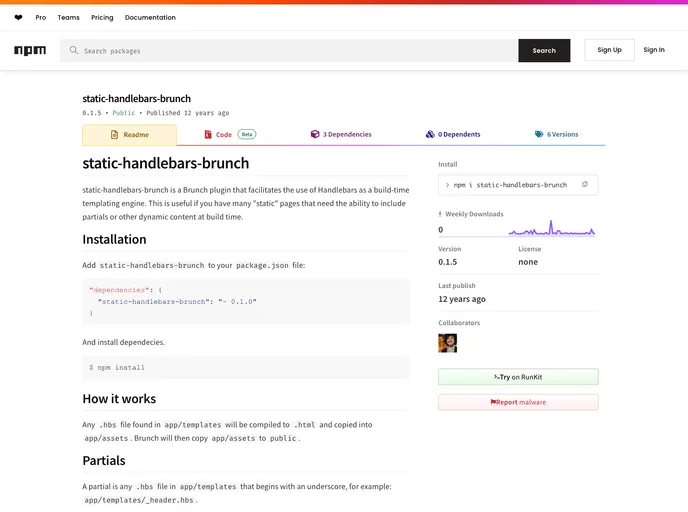This screenshot has width=688, height=512.
Task: Go to Pricing page
Action: click(x=102, y=18)
